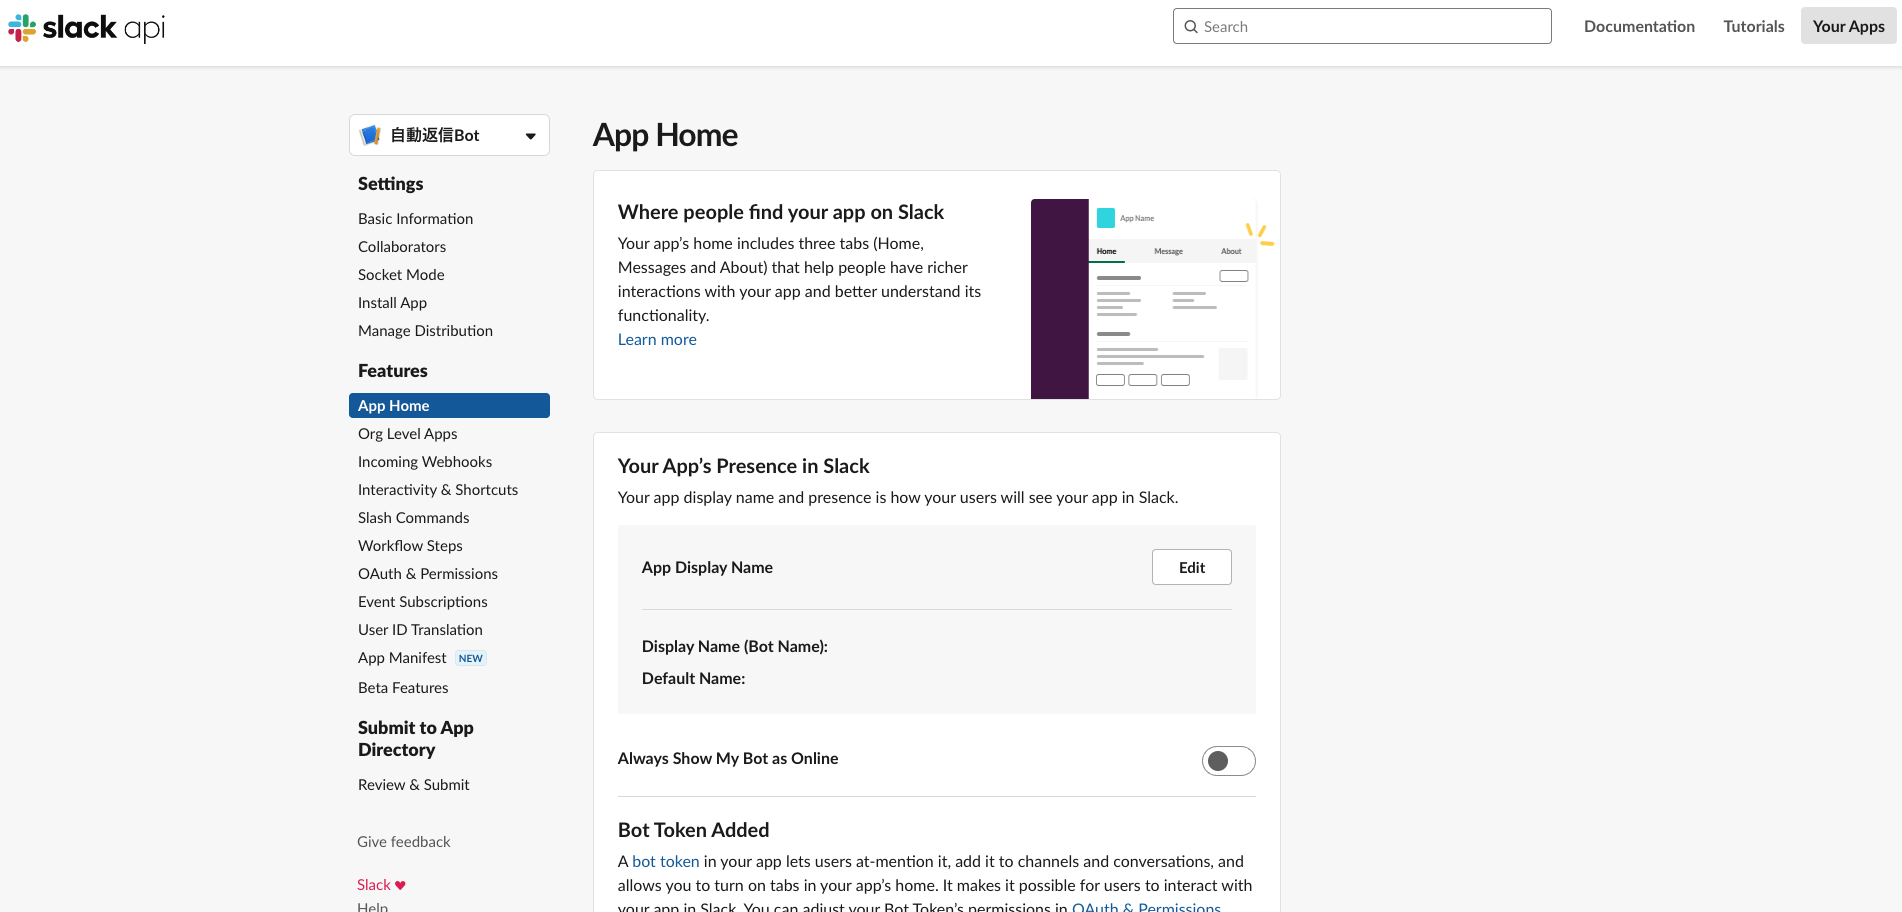Open Event Subscriptions settings
This screenshot has width=1902, height=912.
click(x=422, y=601)
